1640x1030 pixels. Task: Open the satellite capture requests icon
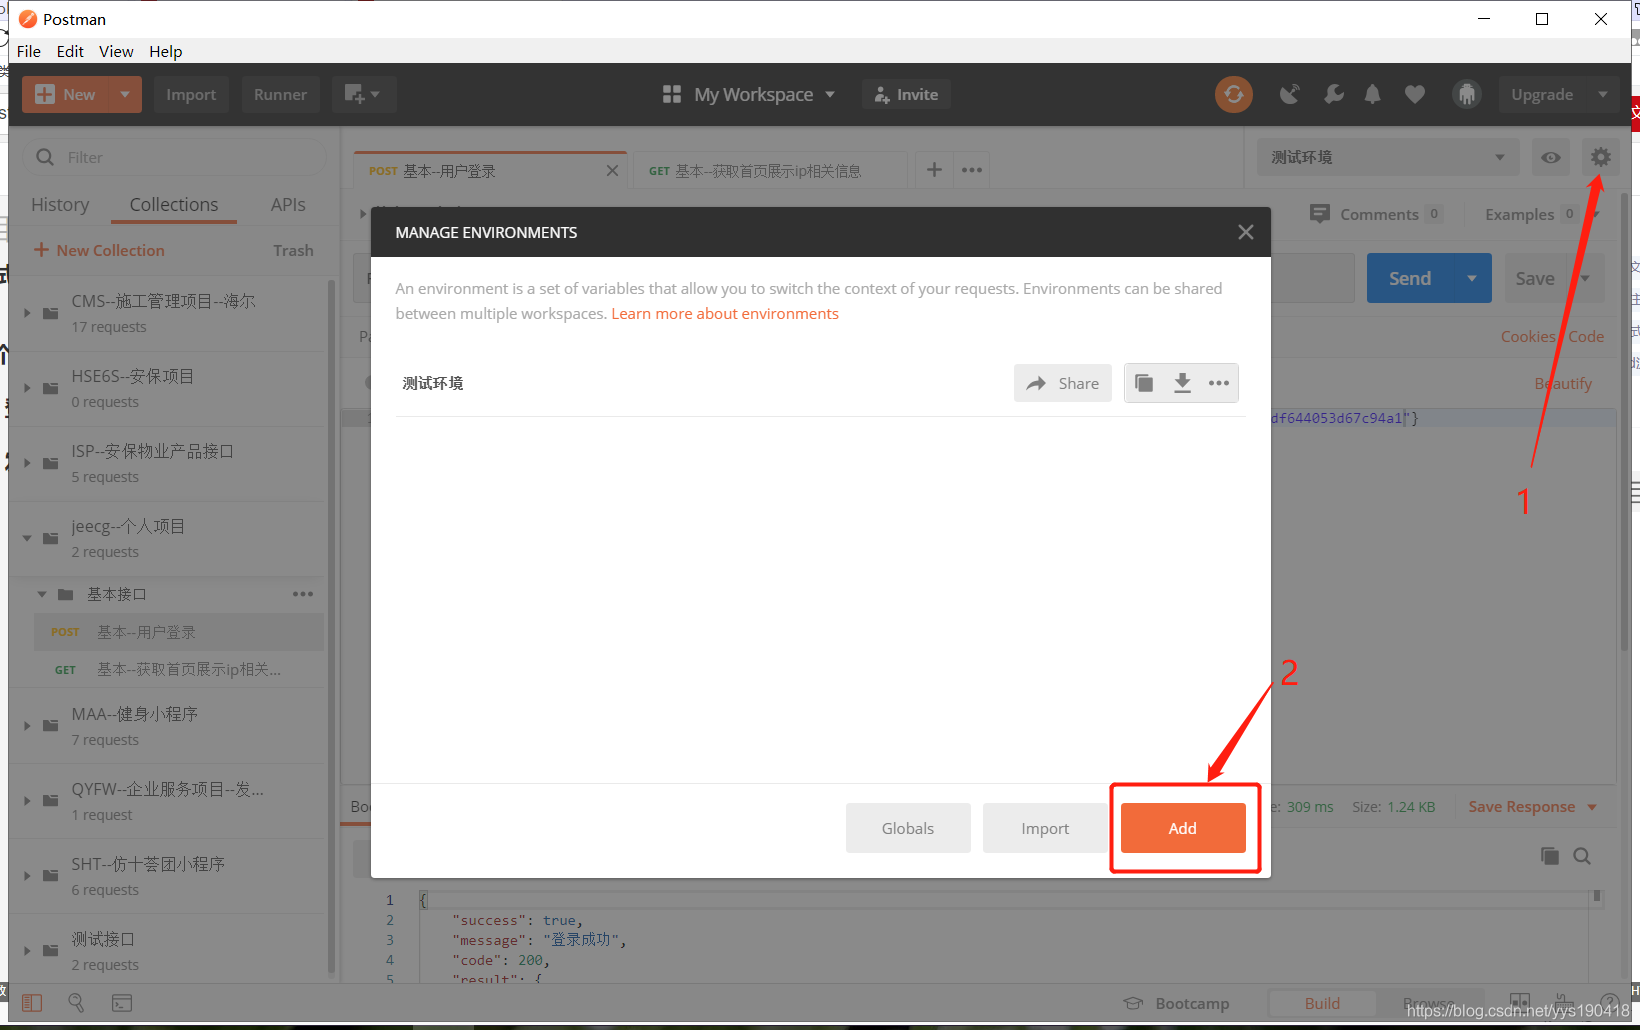click(x=1290, y=94)
